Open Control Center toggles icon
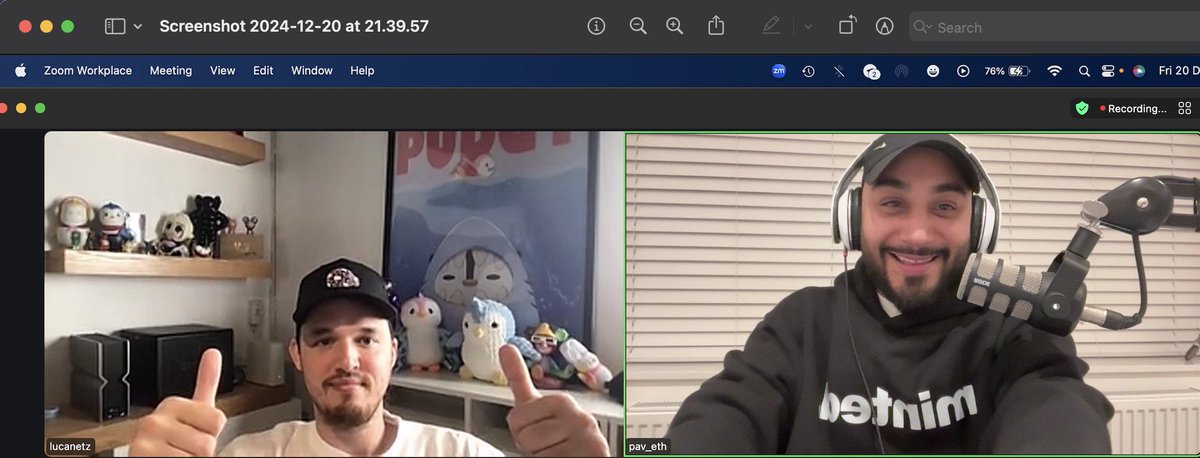The width and height of the screenshot is (1200, 458). [1109, 71]
